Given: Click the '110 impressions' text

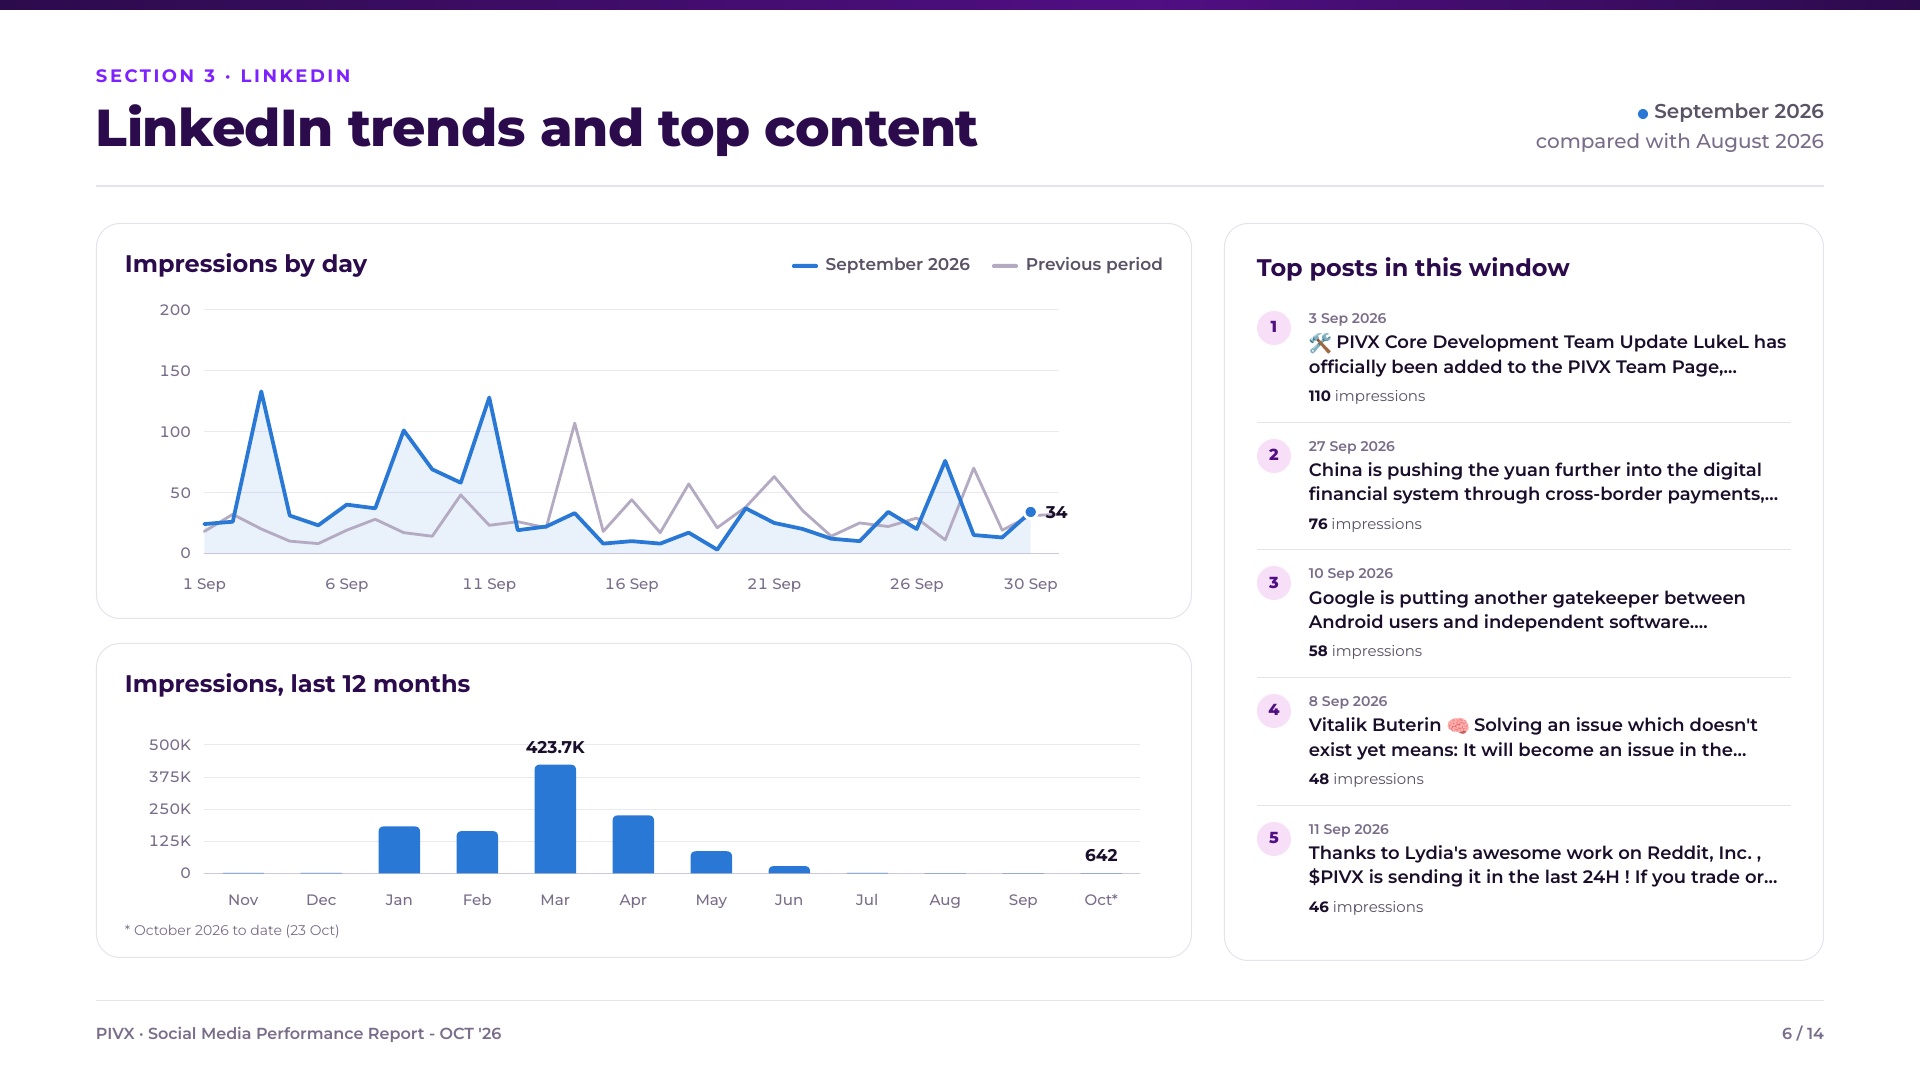Looking at the screenshot, I should [x=1366, y=397].
